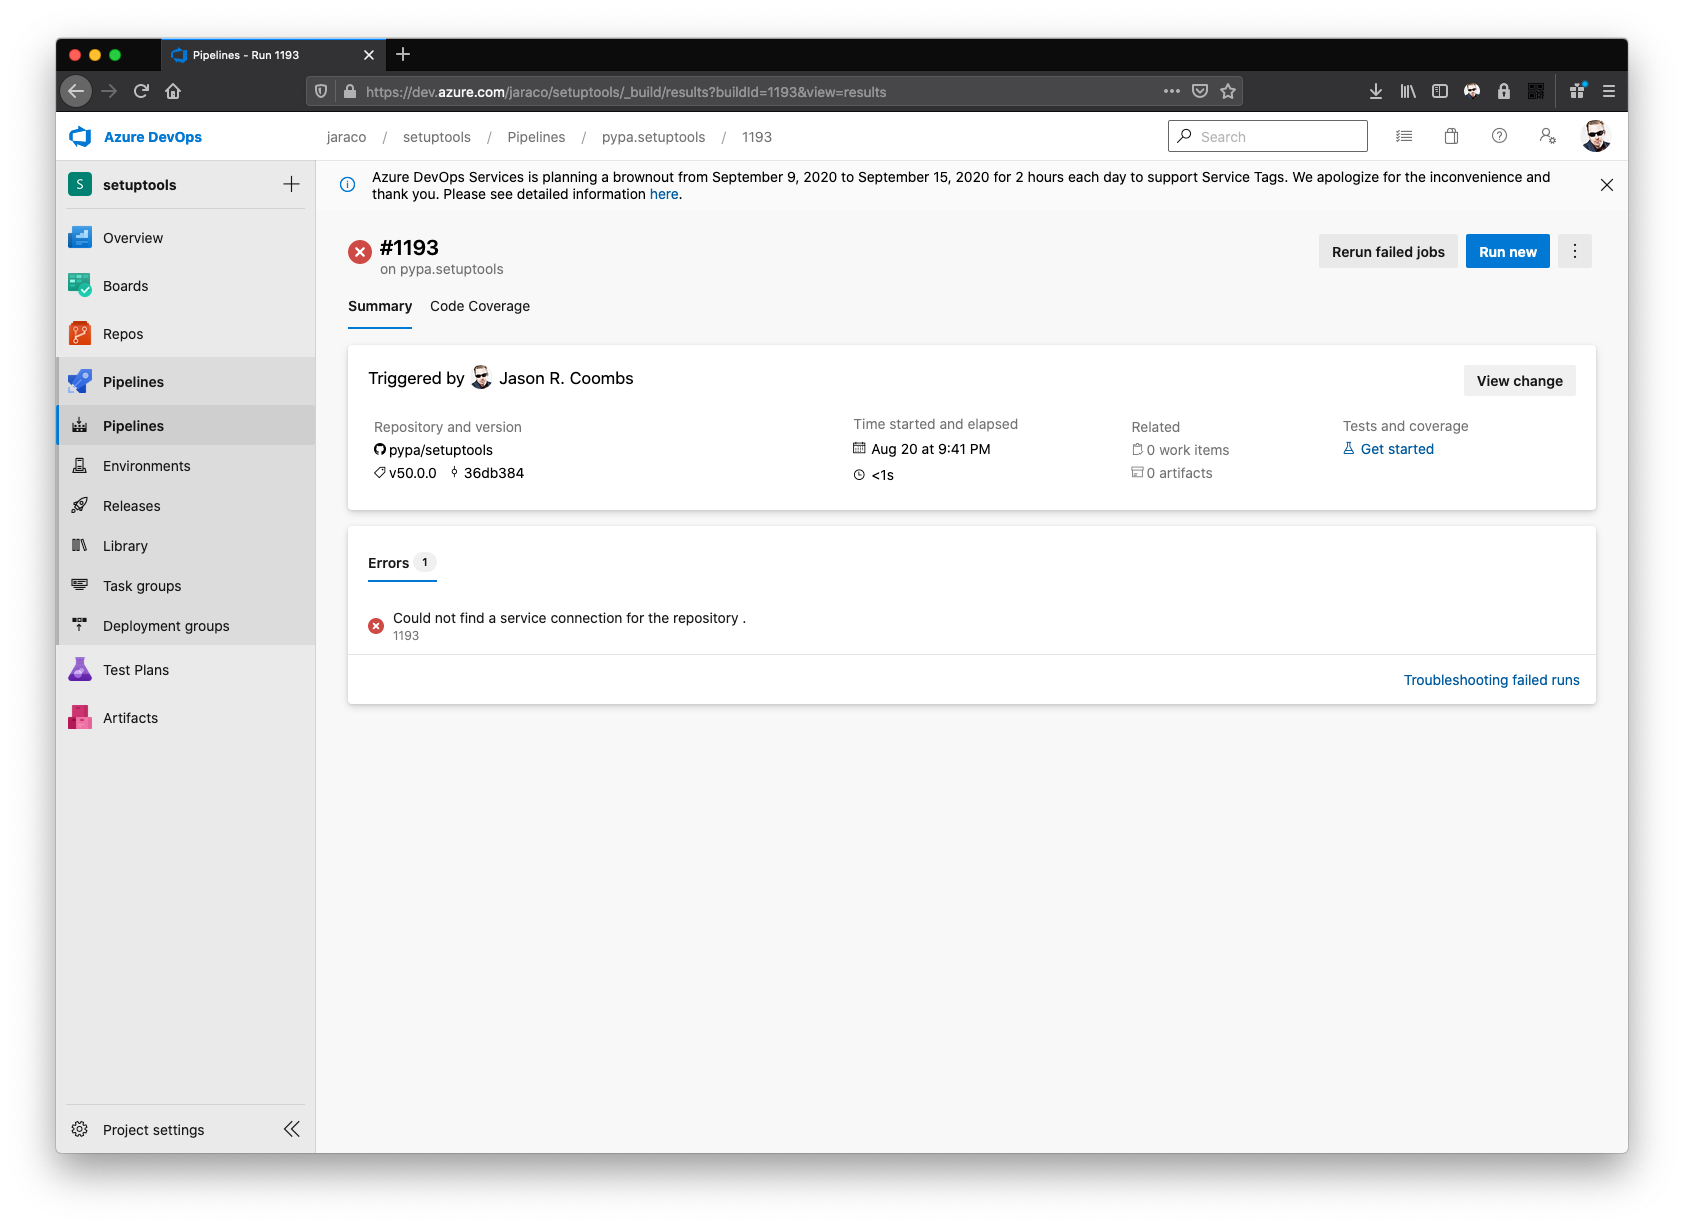Open user settings via the person-gear icon
This screenshot has height=1227, width=1684.
click(x=1548, y=136)
